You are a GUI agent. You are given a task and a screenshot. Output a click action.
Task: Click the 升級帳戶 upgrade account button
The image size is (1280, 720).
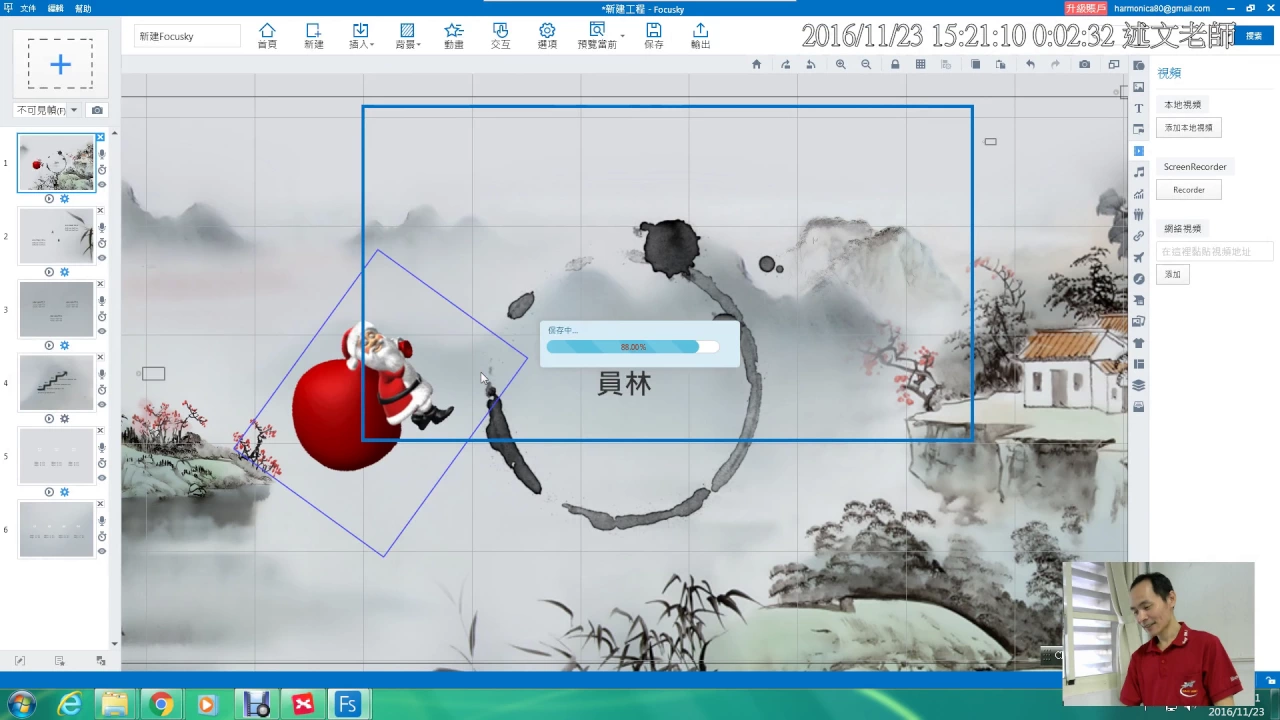click(x=1086, y=8)
